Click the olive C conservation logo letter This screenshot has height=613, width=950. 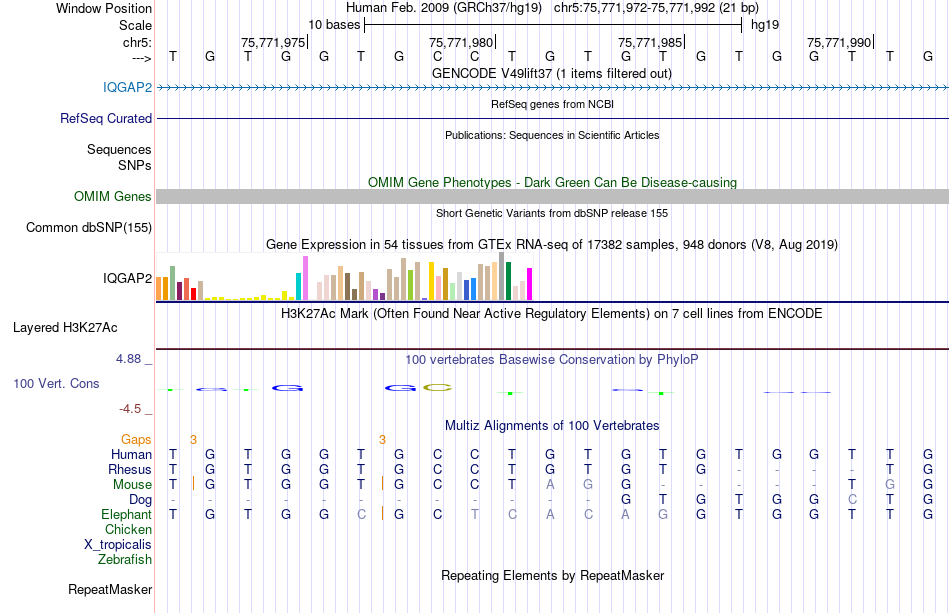(x=437, y=388)
